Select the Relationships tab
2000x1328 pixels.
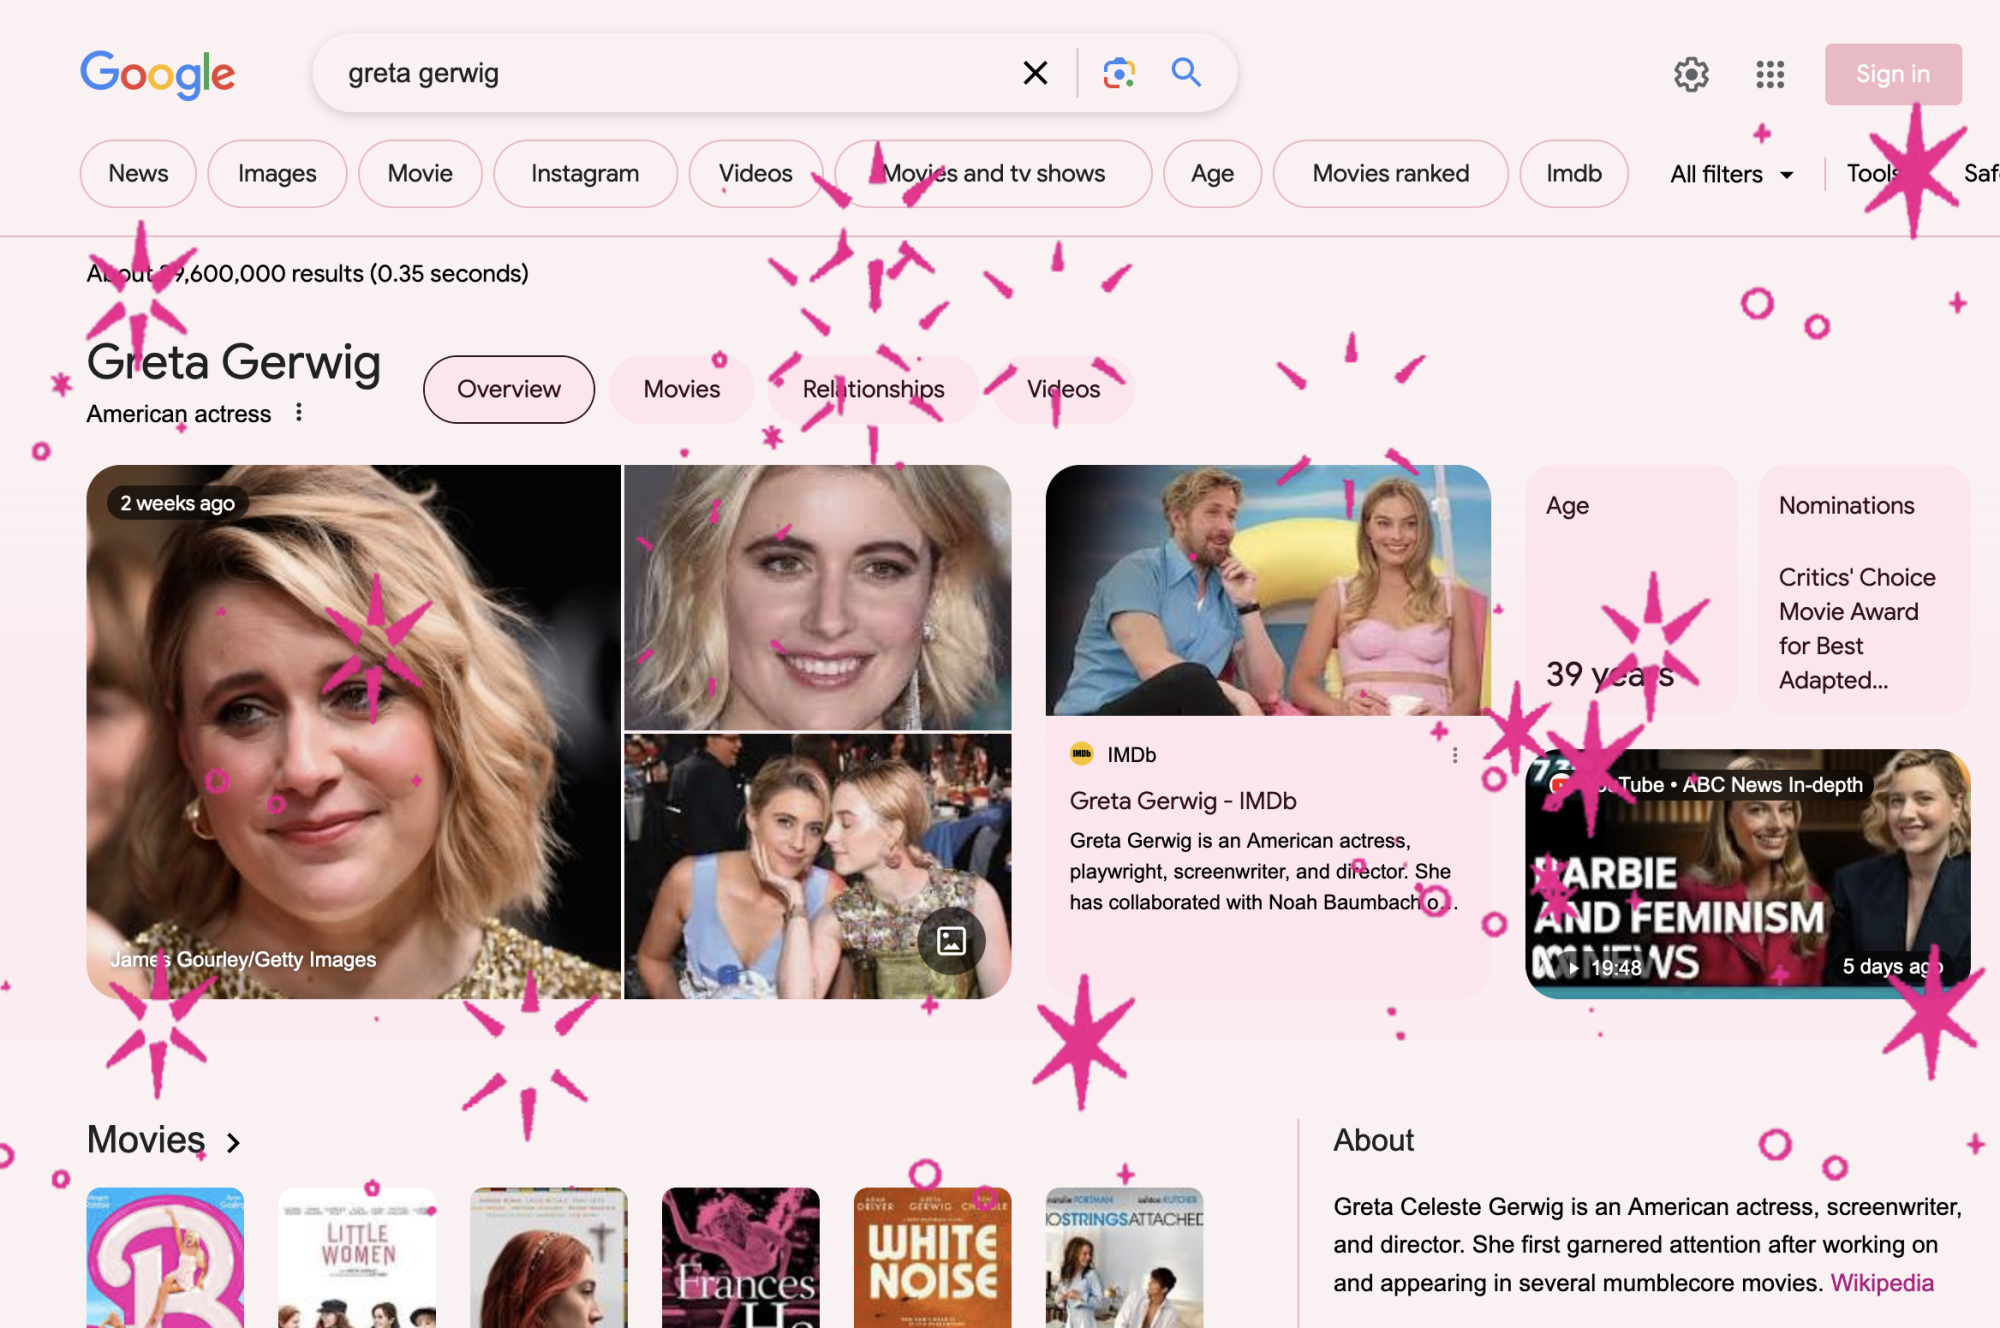click(873, 389)
